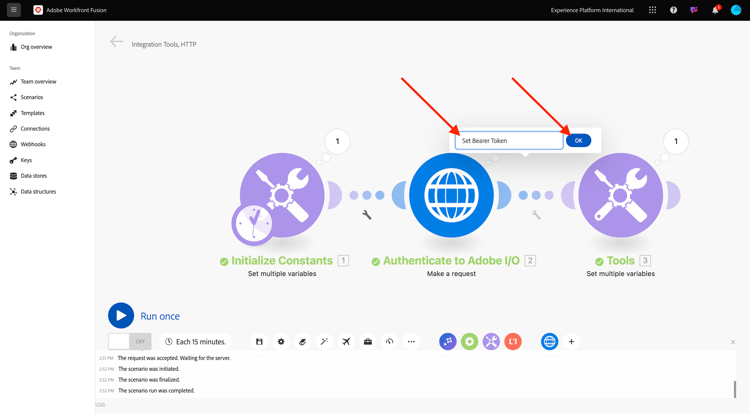Open Keys in the sidebar
Image resolution: width=750 pixels, height=414 pixels.
pyautogui.click(x=21, y=160)
